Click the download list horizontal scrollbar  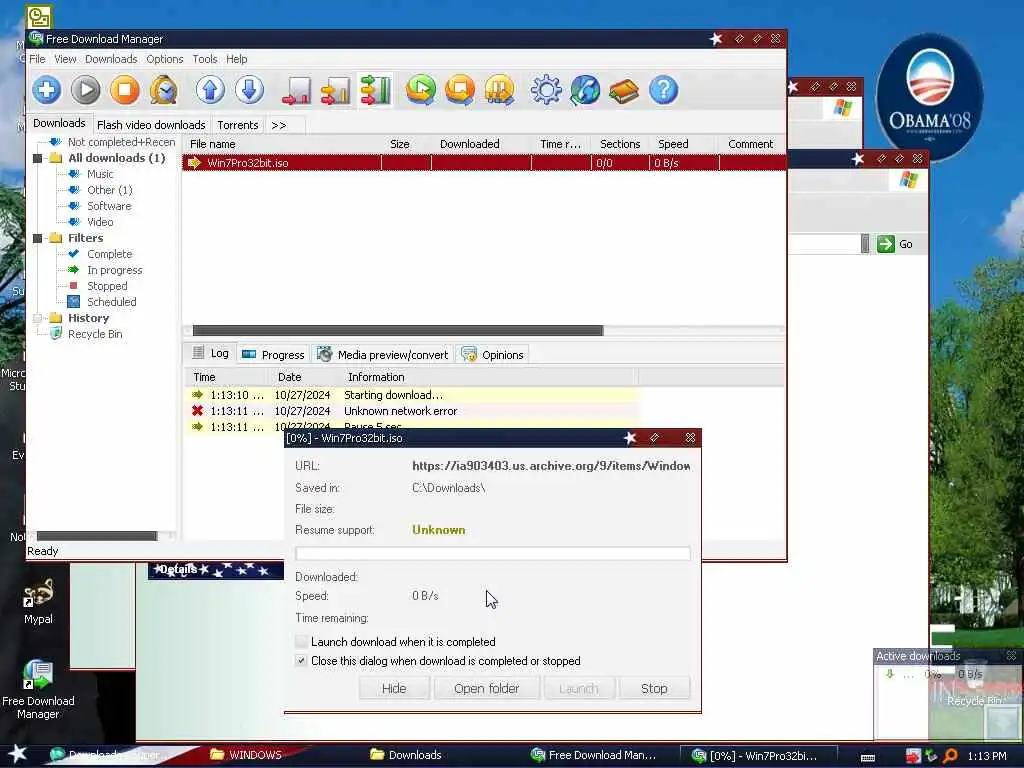398,330
